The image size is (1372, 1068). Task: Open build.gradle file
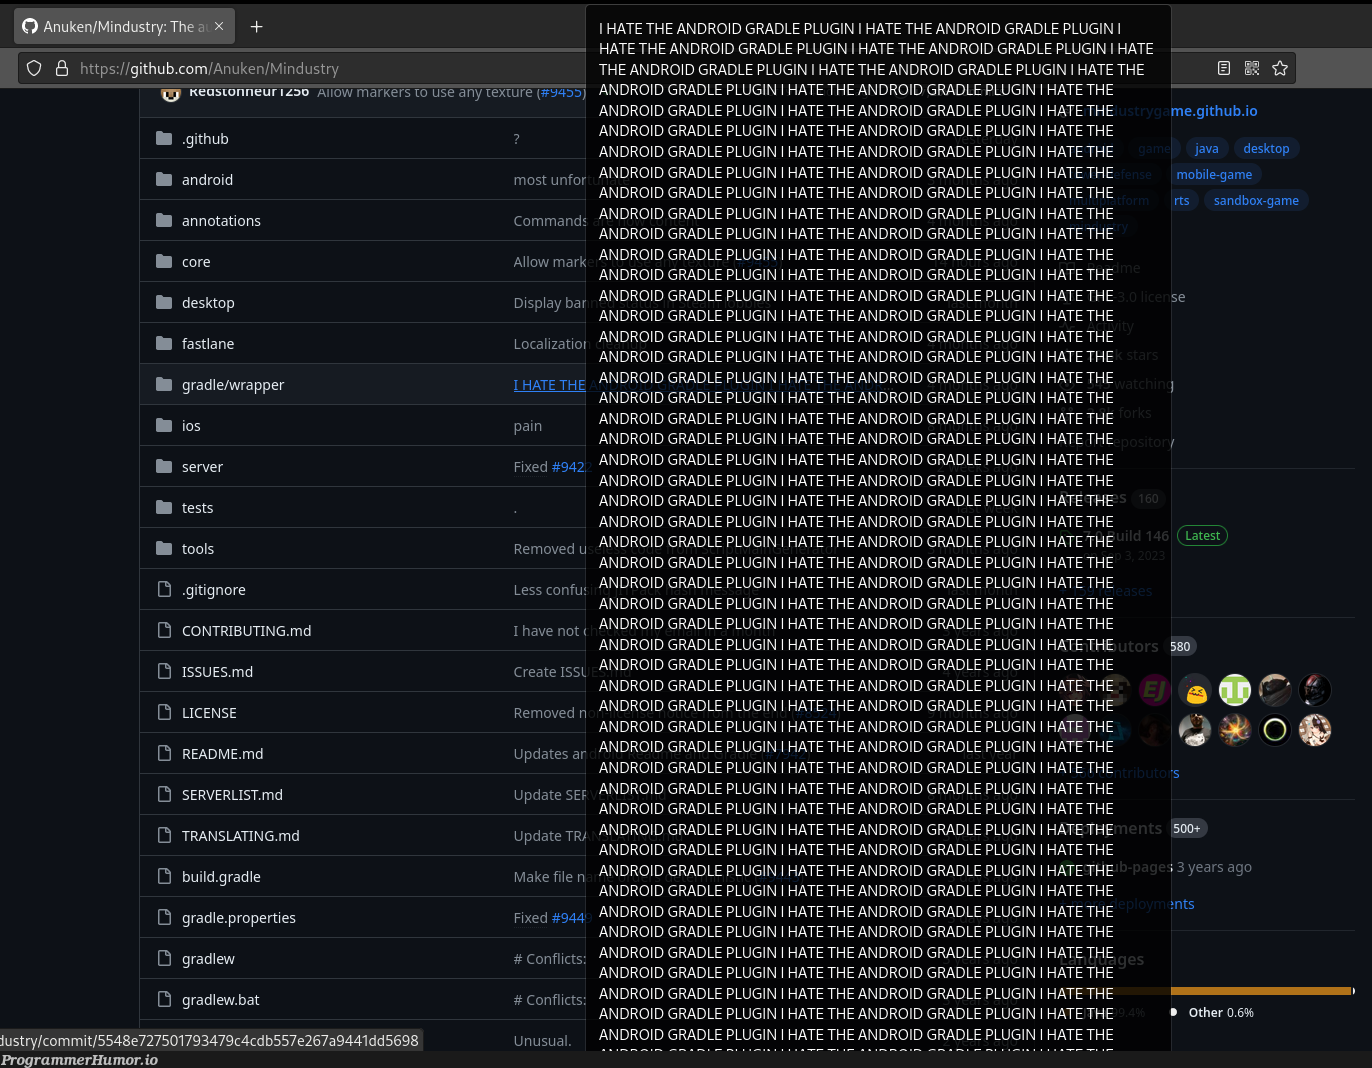click(x=221, y=877)
